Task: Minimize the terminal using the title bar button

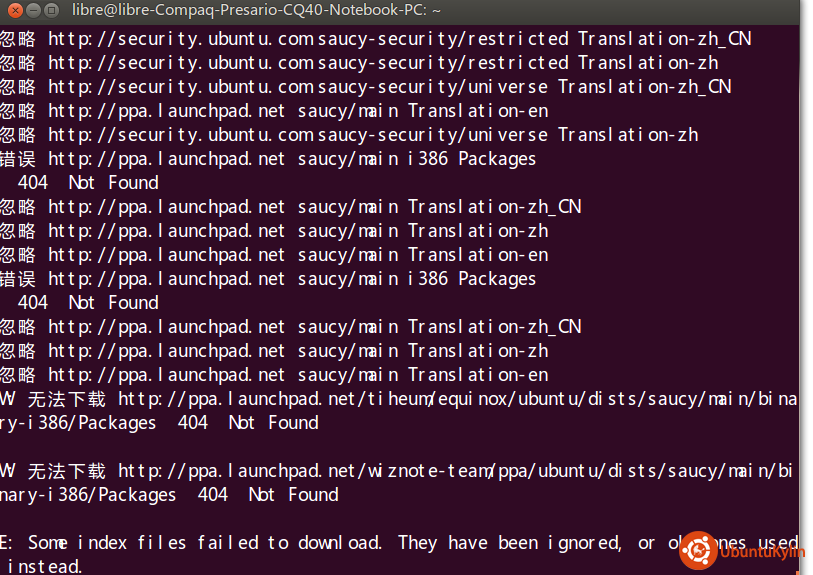Action: click(x=34, y=10)
